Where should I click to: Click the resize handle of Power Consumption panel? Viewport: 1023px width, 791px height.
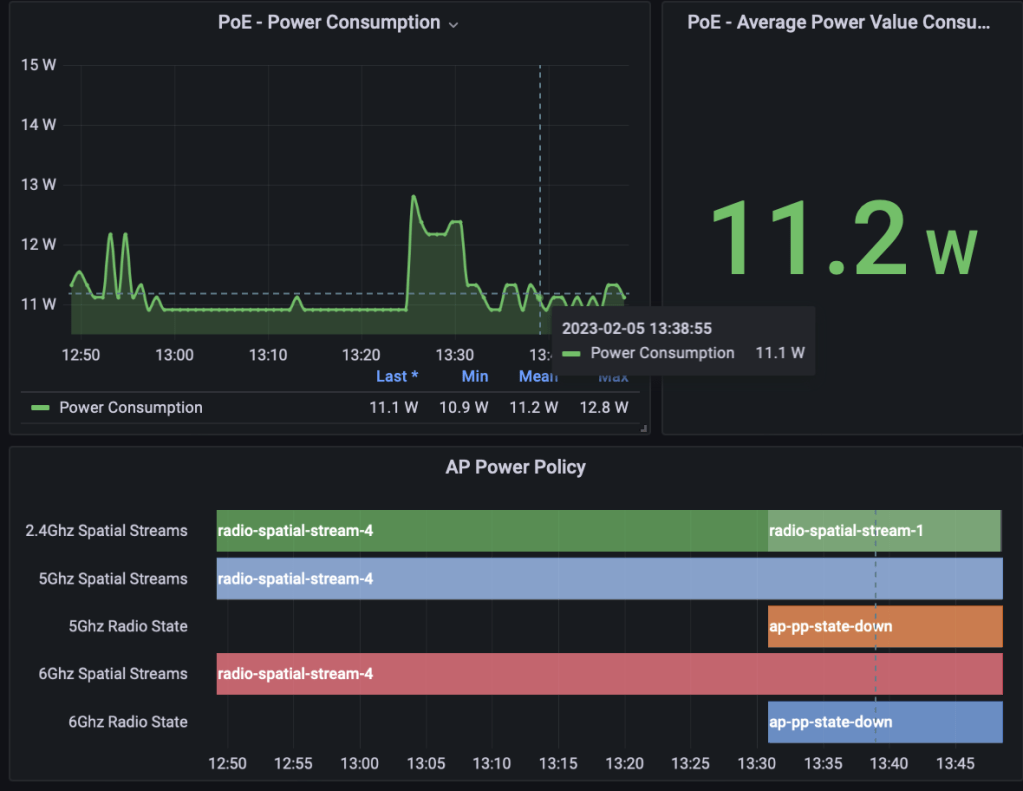(x=643, y=428)
